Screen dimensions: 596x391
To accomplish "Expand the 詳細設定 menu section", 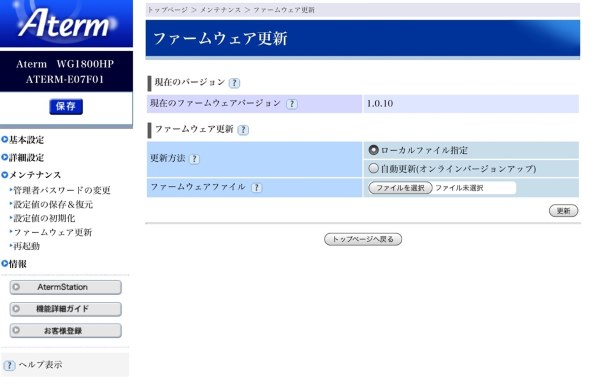I will tap(23, 157).
